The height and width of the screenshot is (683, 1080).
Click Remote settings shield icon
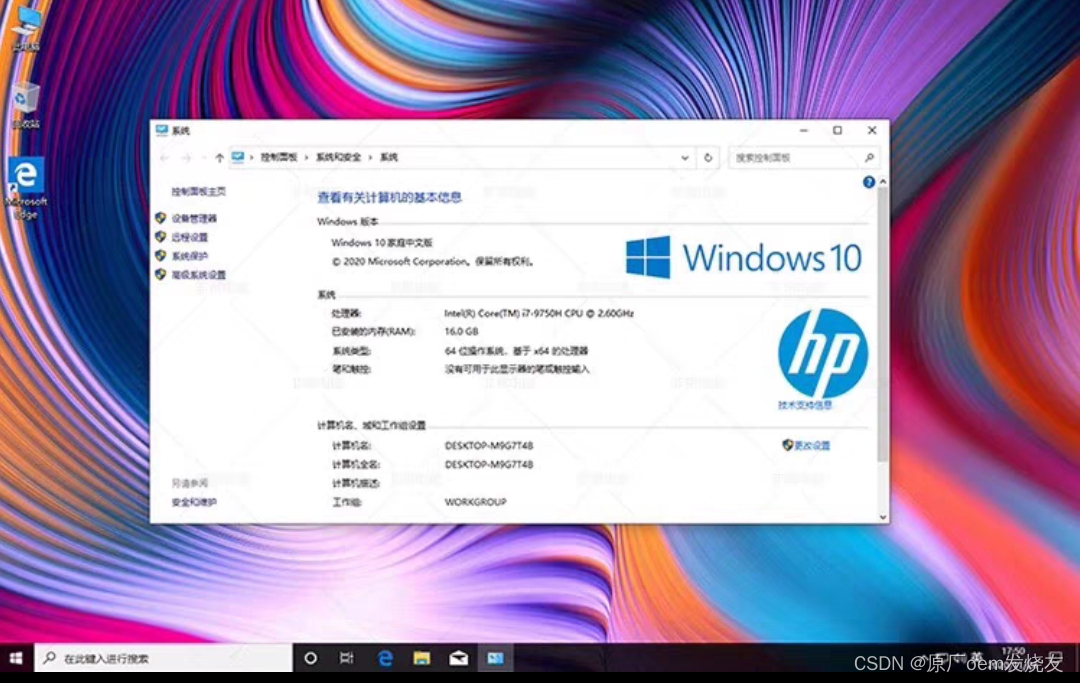[160, 237]
